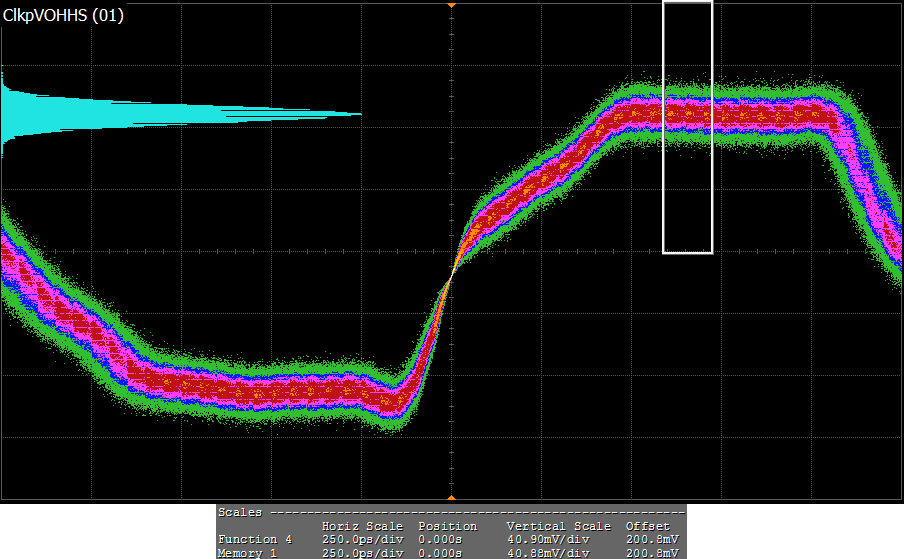Click Function 4 offset 200.8mV value

click(x=653, y=539)
